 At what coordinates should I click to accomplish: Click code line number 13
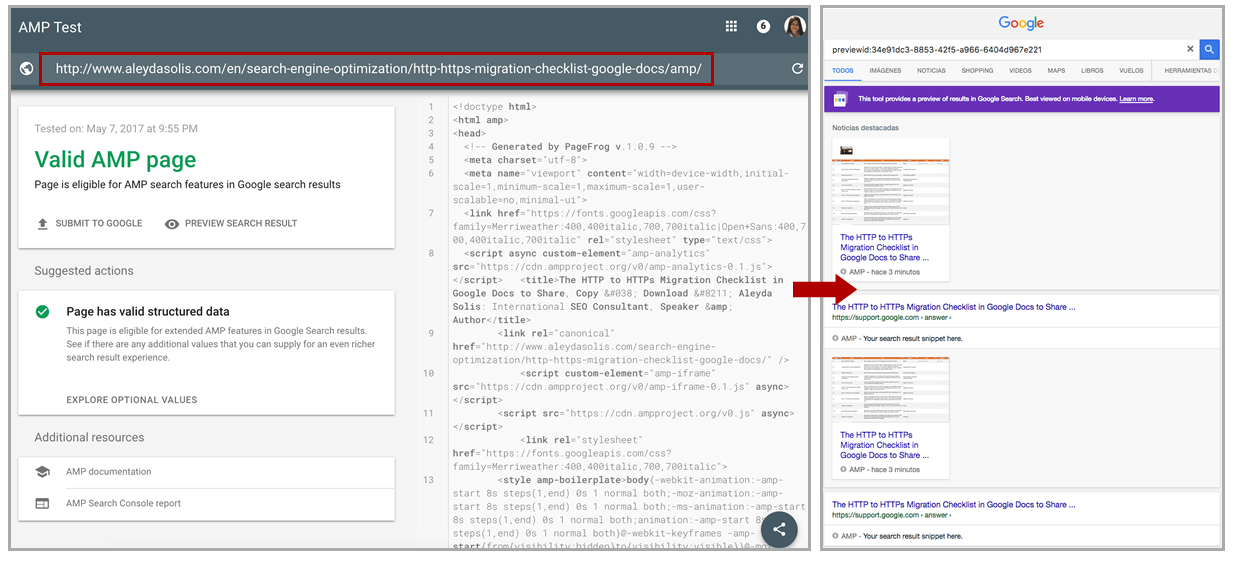pos(428,480)
